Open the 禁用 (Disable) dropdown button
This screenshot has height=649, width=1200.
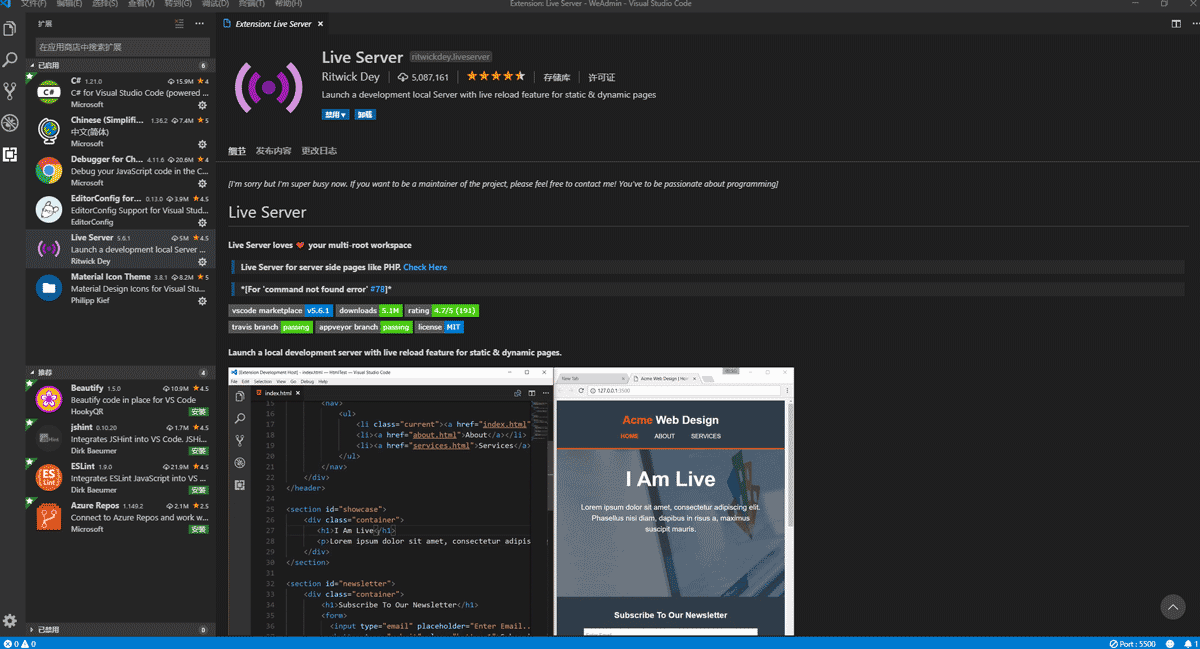tap(335, 115)
